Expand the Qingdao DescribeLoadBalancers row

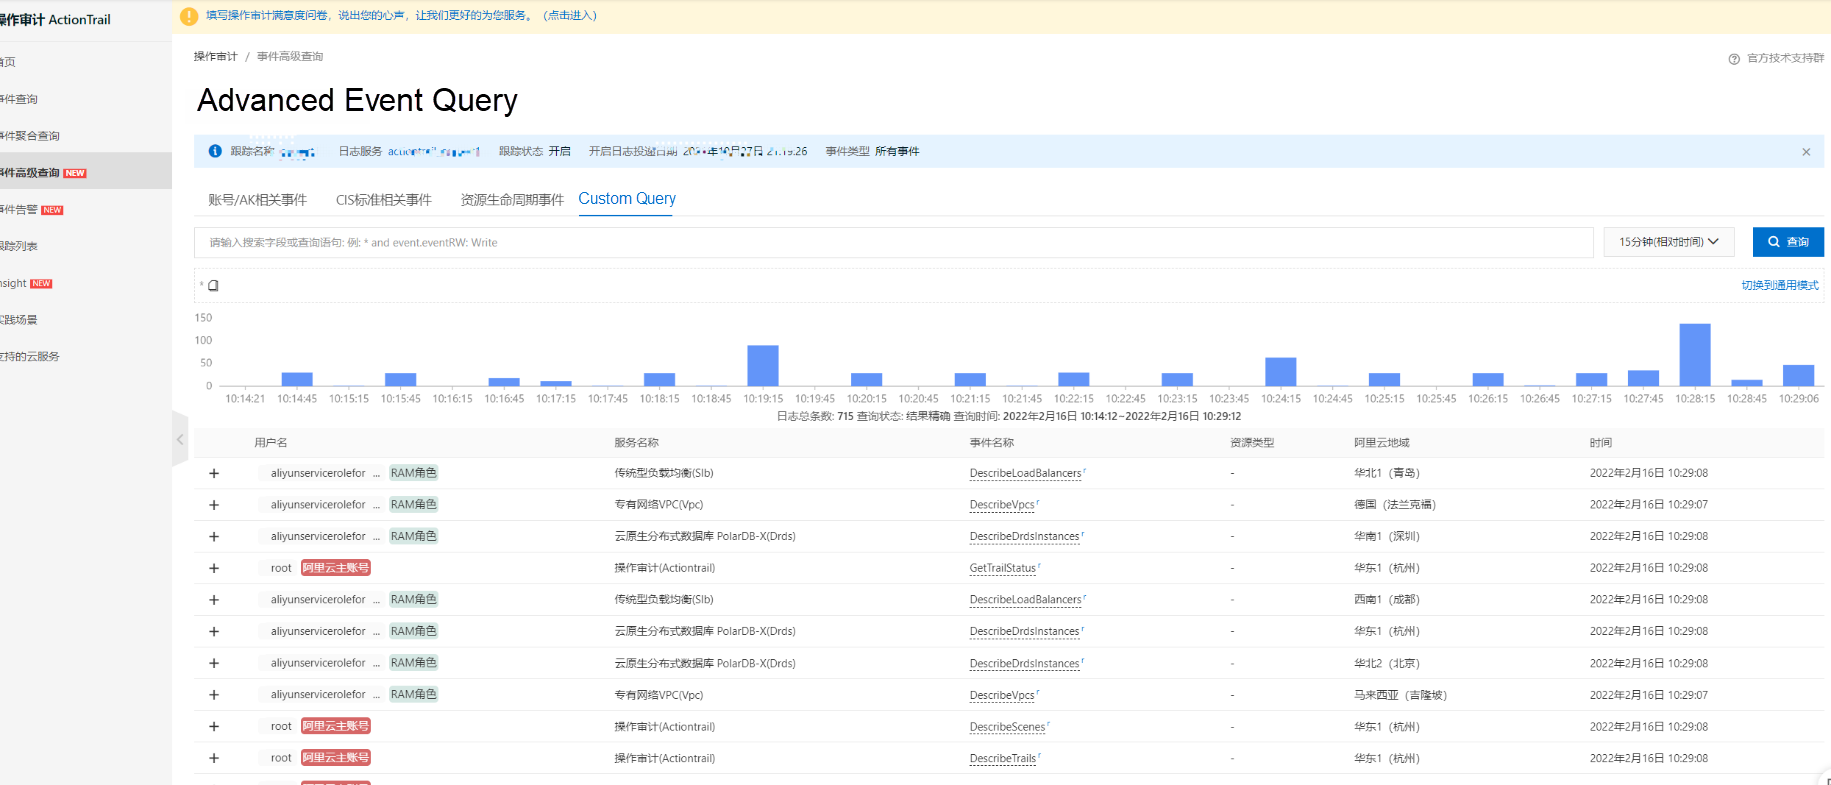coord(214,473)
